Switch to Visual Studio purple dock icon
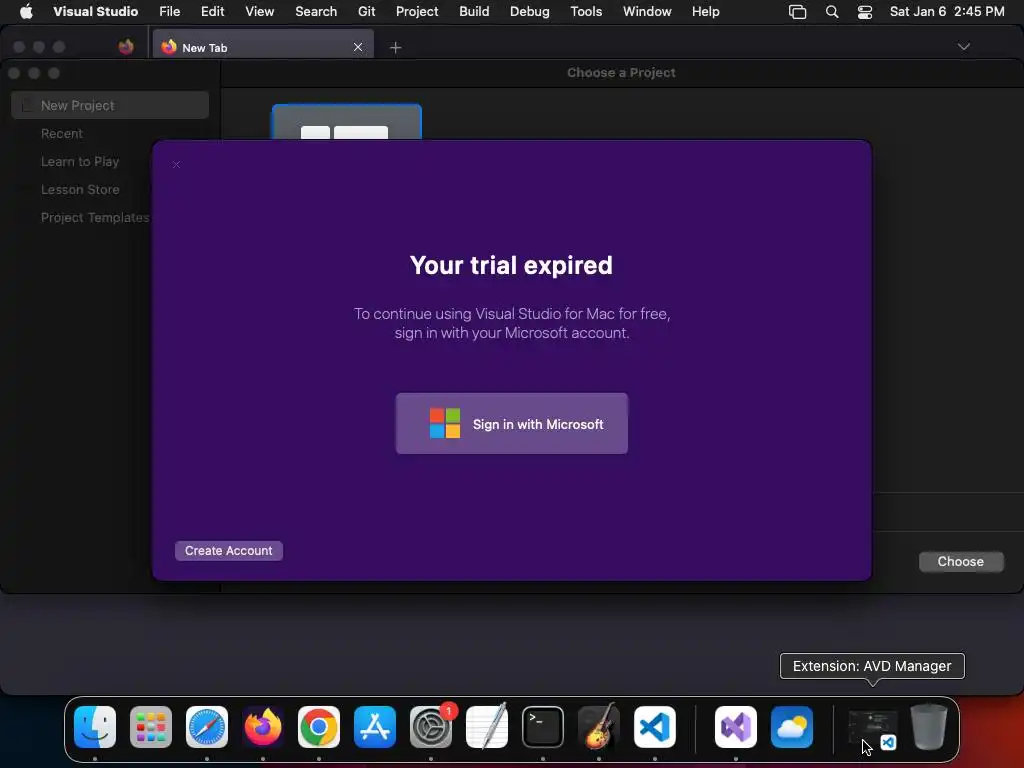Viewport: 1024px width, 768px height. coord(736,726)
